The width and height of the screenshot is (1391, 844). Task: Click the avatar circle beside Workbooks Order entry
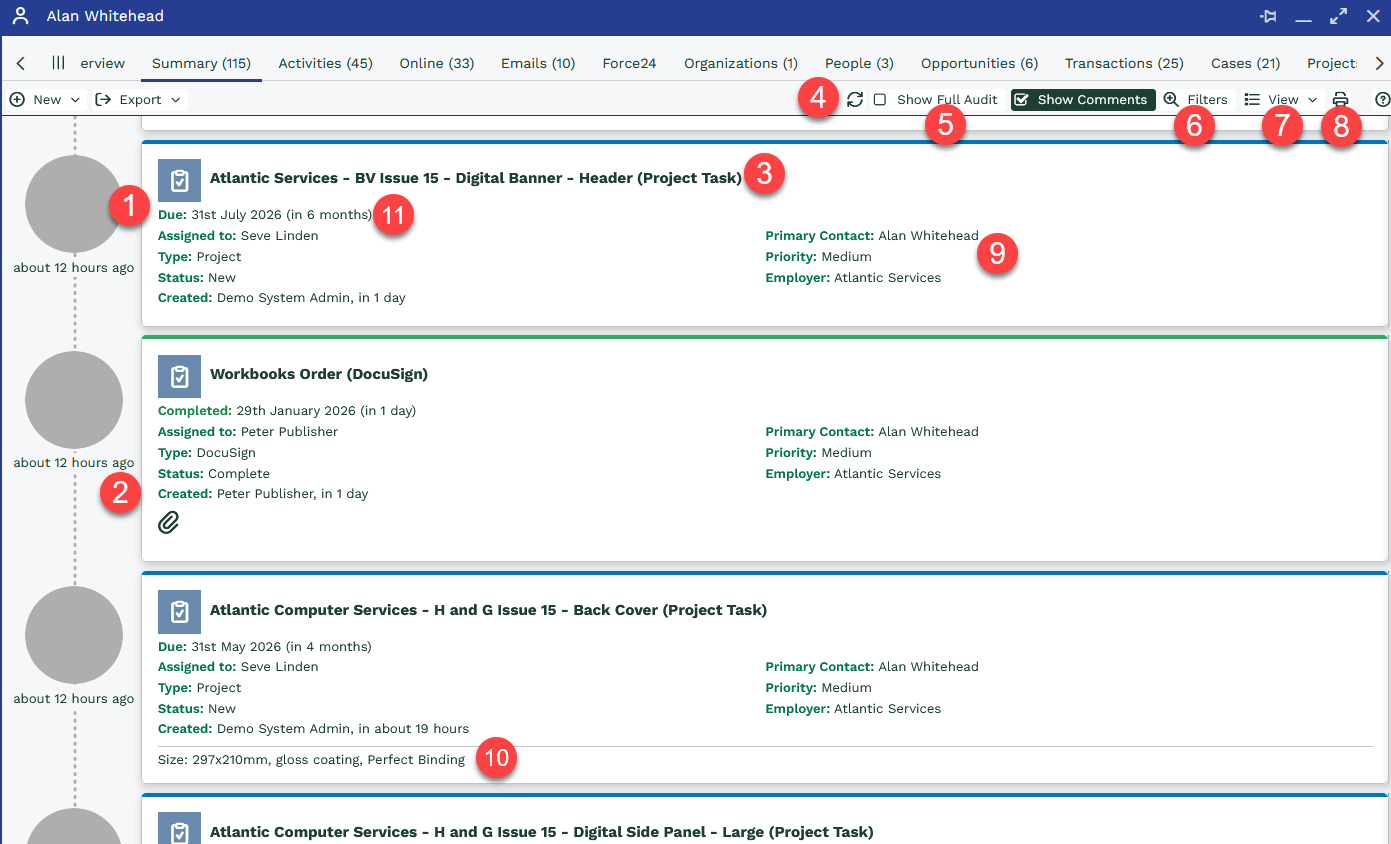[74, 400]
